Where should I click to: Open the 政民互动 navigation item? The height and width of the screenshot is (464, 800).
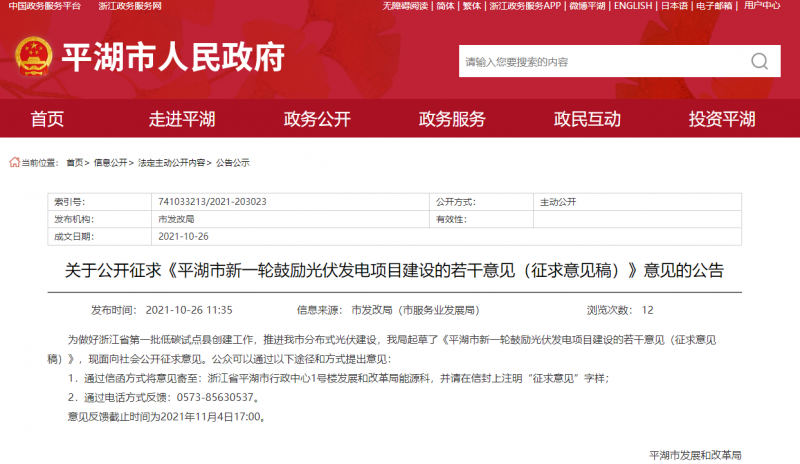[587, 120]
